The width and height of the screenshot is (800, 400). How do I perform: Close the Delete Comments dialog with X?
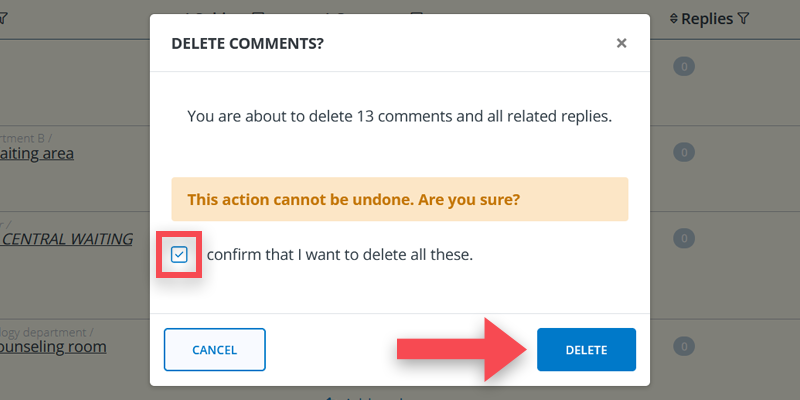tap(621, 43)
